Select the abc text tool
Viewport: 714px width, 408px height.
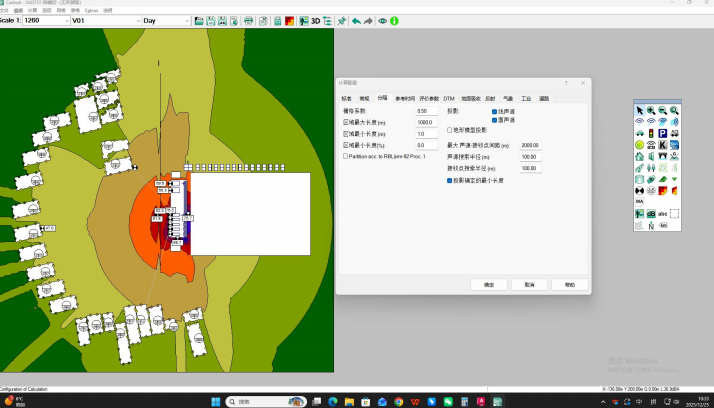tap(663, 214)
